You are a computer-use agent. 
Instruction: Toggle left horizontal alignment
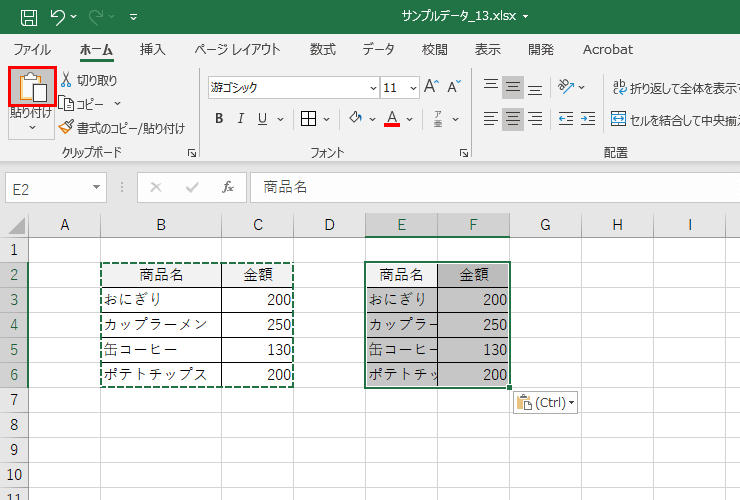pyautogui.click(x=491, y=119)
